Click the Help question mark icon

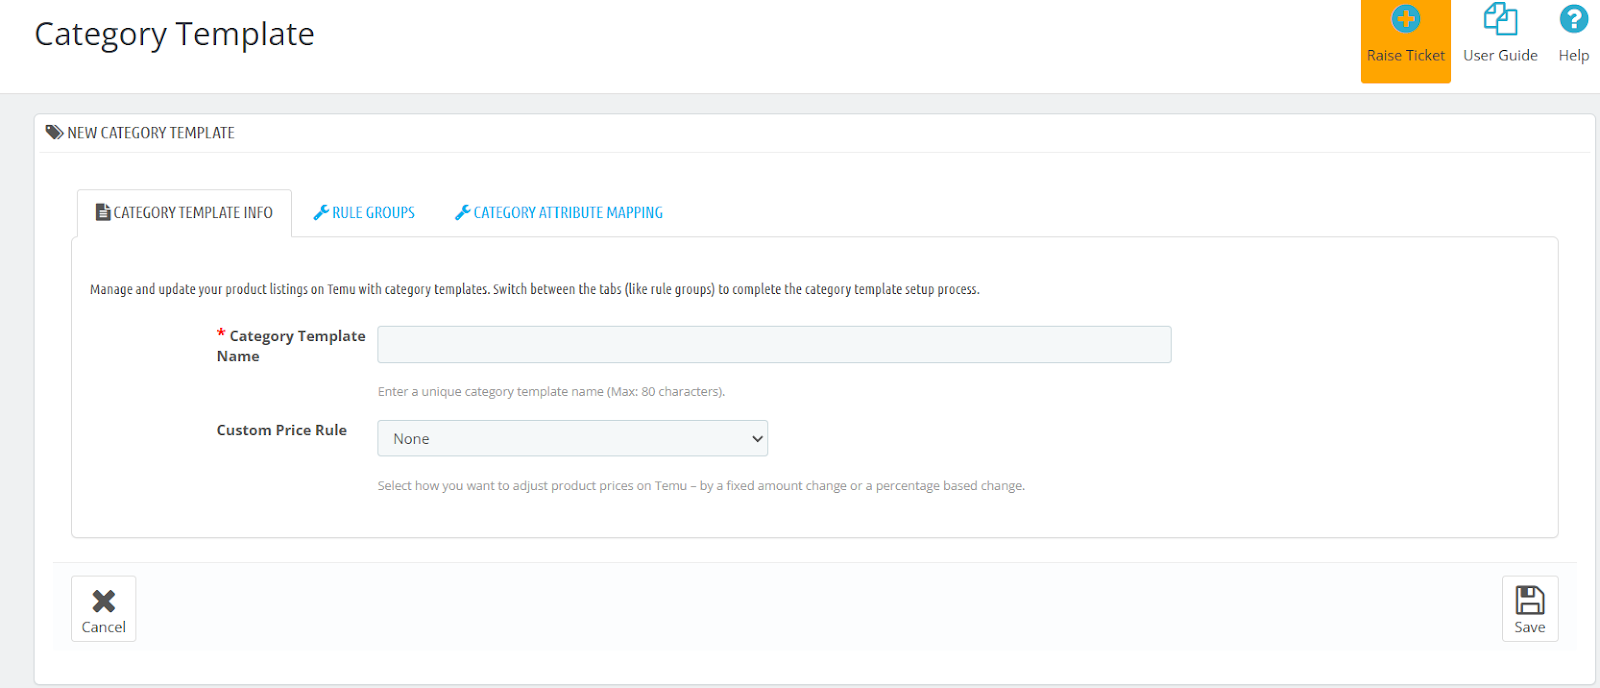click(1573, 19)
